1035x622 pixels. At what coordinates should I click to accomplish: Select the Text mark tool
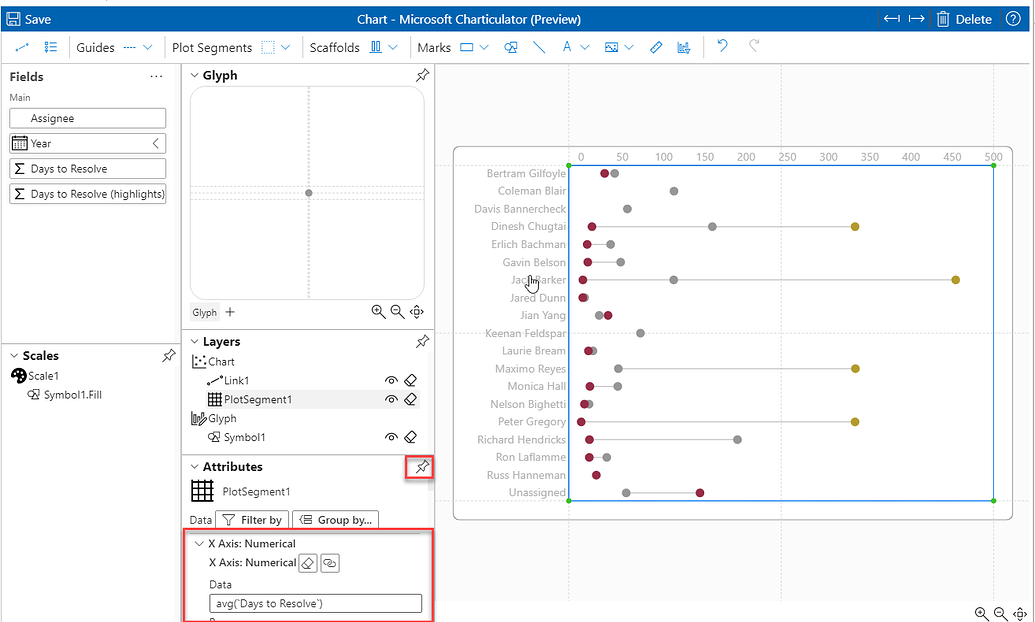(566, 47)
